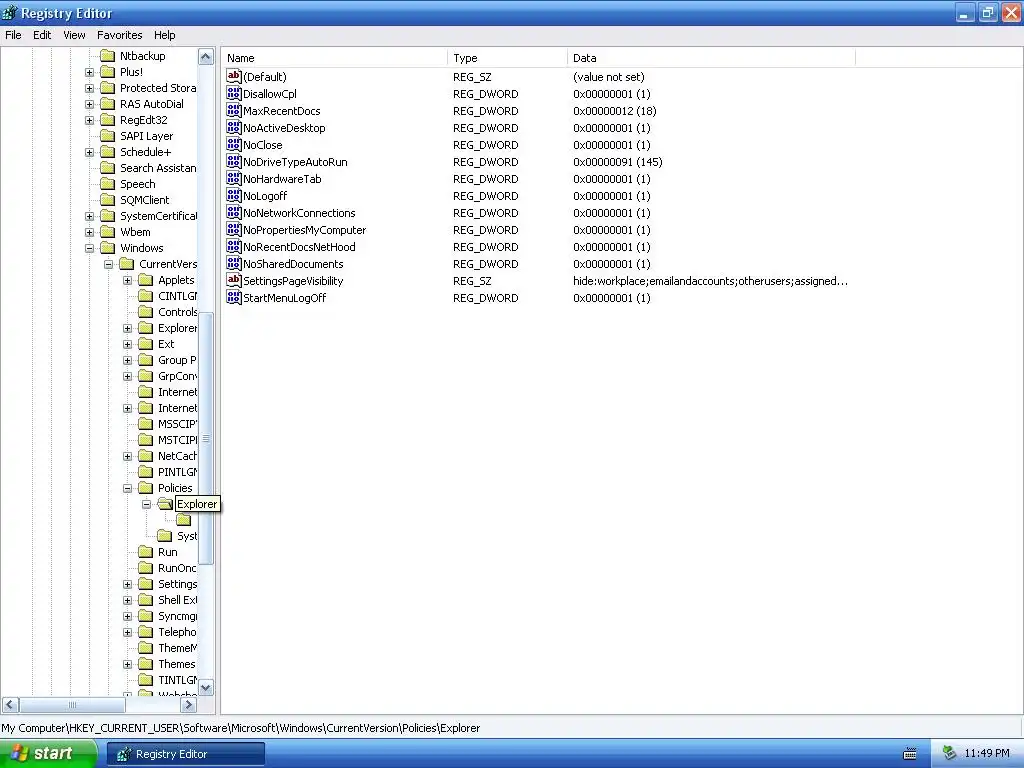This screenshot has width=1024, height=768.
Task: Collapse the Windows key
Action: pos(89,248)
